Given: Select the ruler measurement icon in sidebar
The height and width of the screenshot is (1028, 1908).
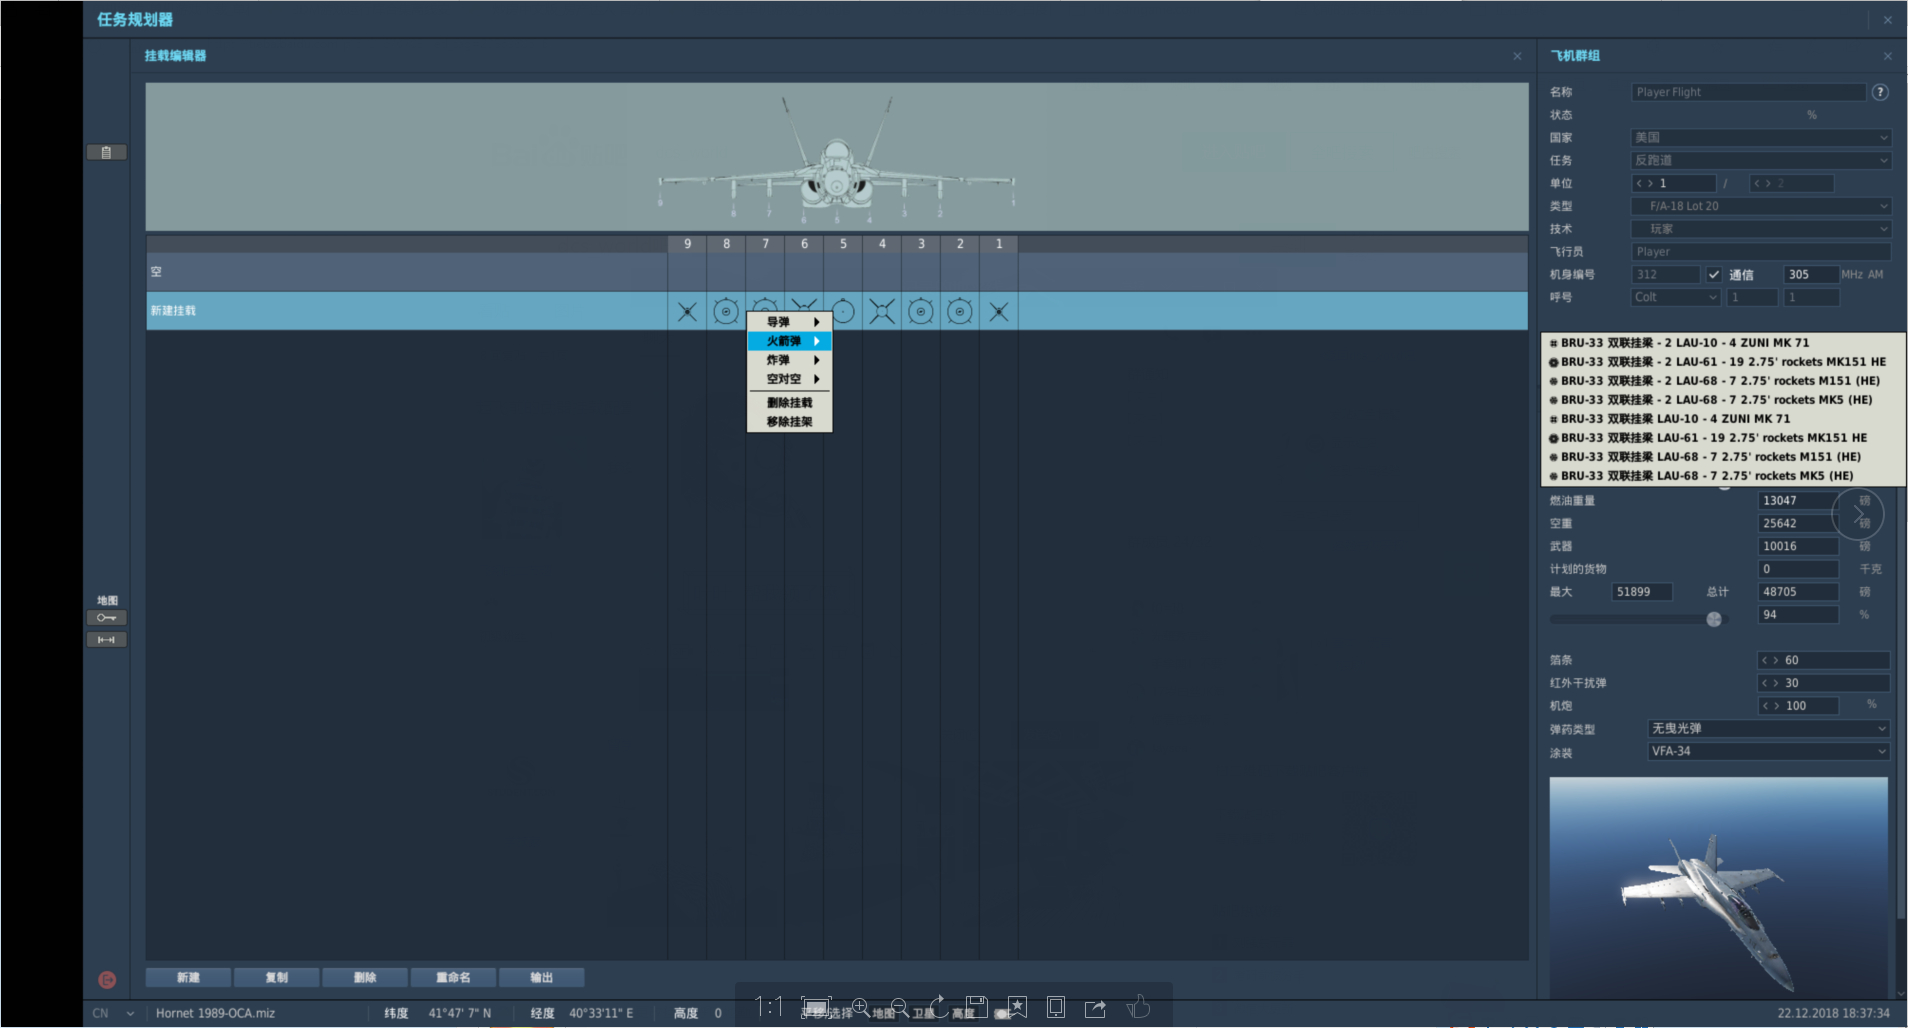Looking at the screenshot, I should pos(106,640).
